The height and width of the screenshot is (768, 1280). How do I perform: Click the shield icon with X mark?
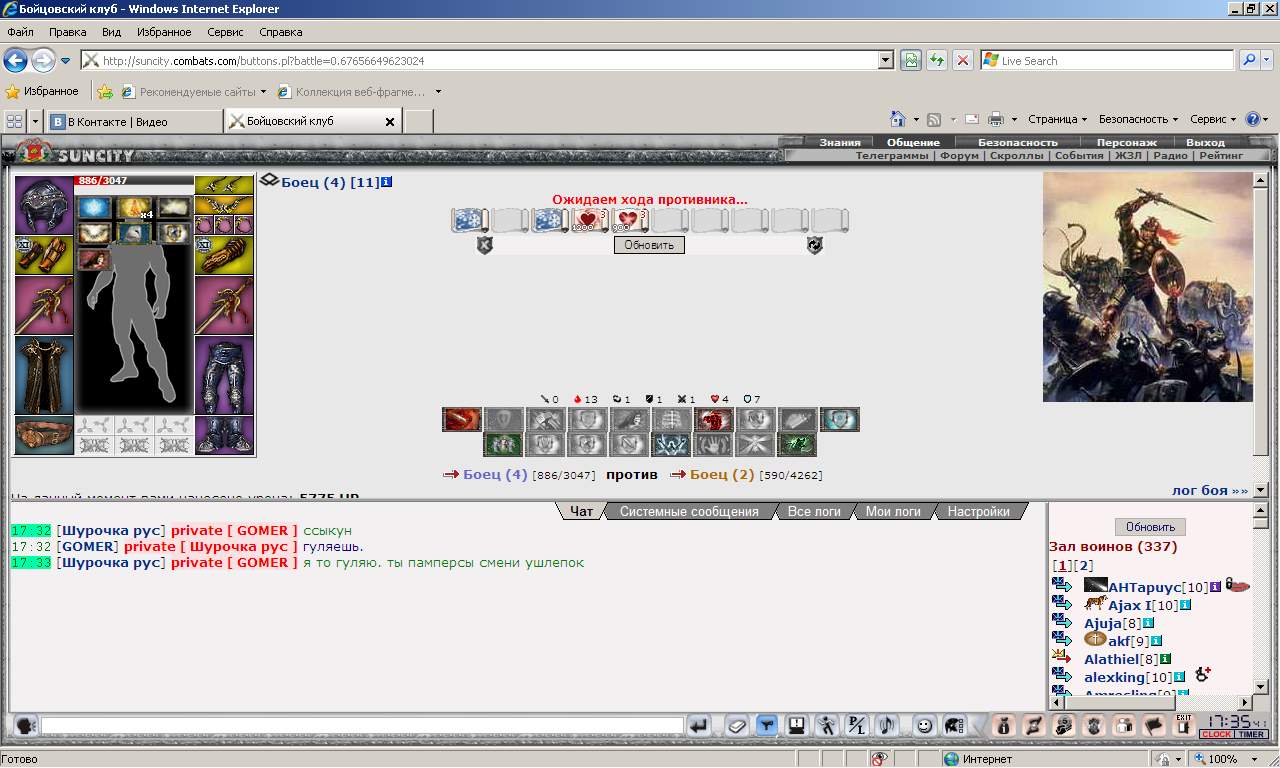coord(485,245)
